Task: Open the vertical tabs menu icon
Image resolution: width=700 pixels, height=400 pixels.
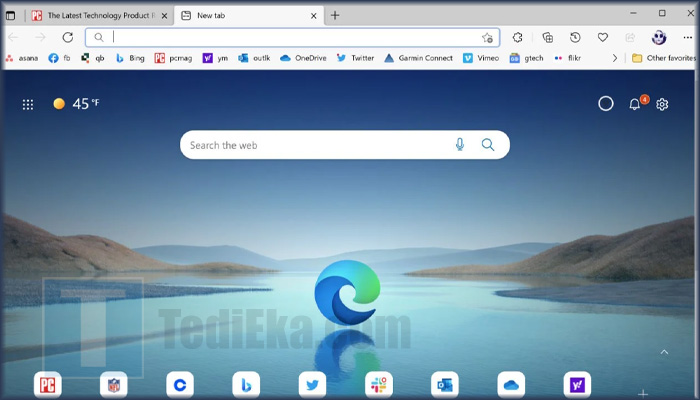Action: [10, 16]
